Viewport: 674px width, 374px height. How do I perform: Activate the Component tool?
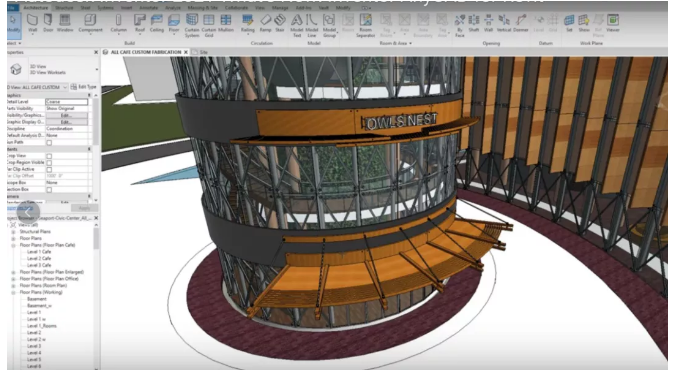90,24
